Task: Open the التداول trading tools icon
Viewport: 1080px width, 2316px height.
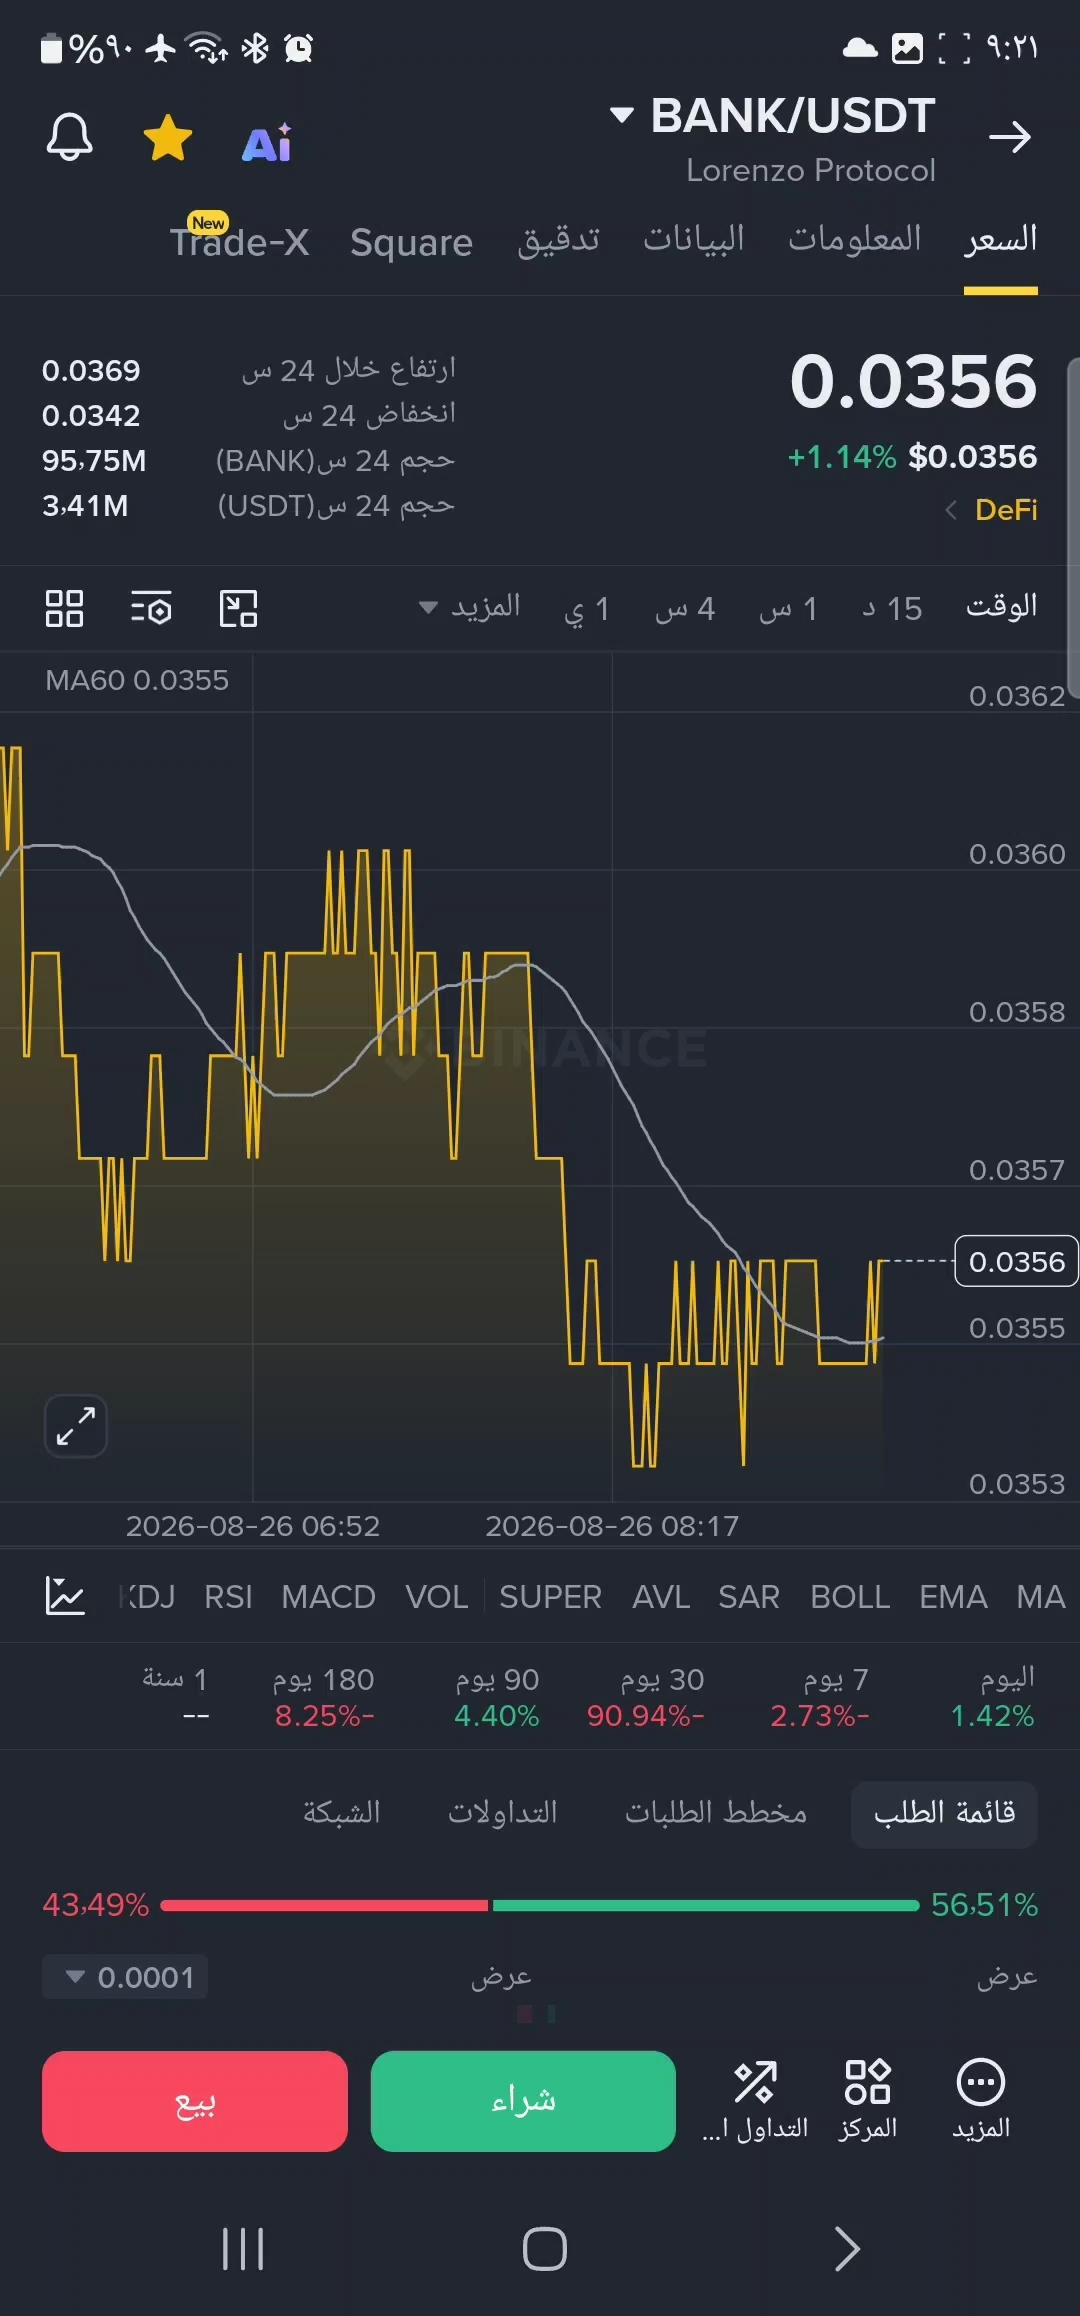Action: point(755,2099)
